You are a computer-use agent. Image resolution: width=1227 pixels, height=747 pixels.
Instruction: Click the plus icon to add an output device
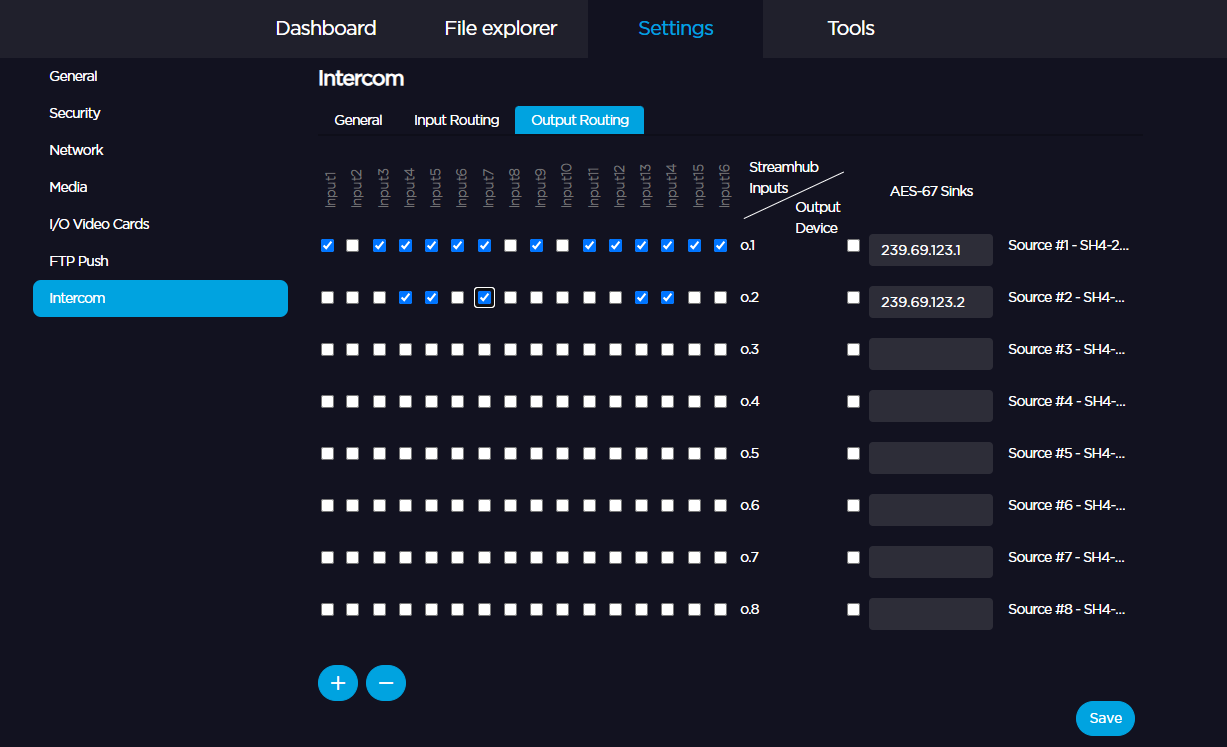point(338,683)
